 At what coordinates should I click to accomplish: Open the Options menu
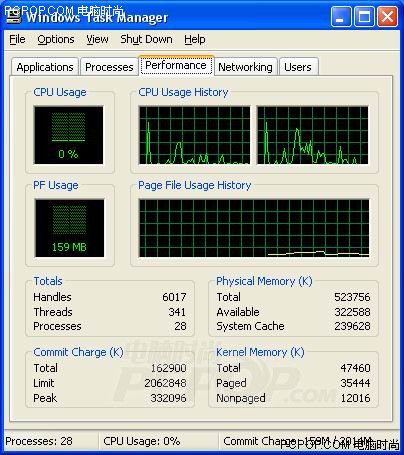[x=56, y=39]
